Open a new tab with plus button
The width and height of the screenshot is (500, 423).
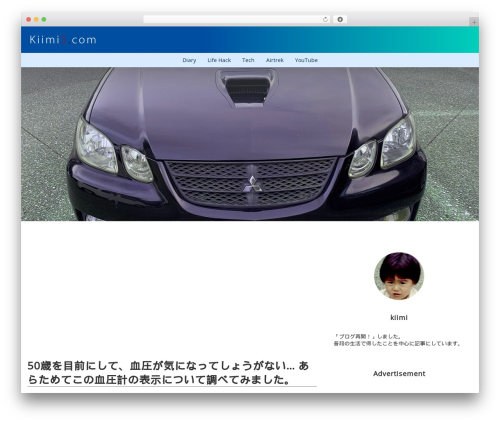[x=474, y=22]
